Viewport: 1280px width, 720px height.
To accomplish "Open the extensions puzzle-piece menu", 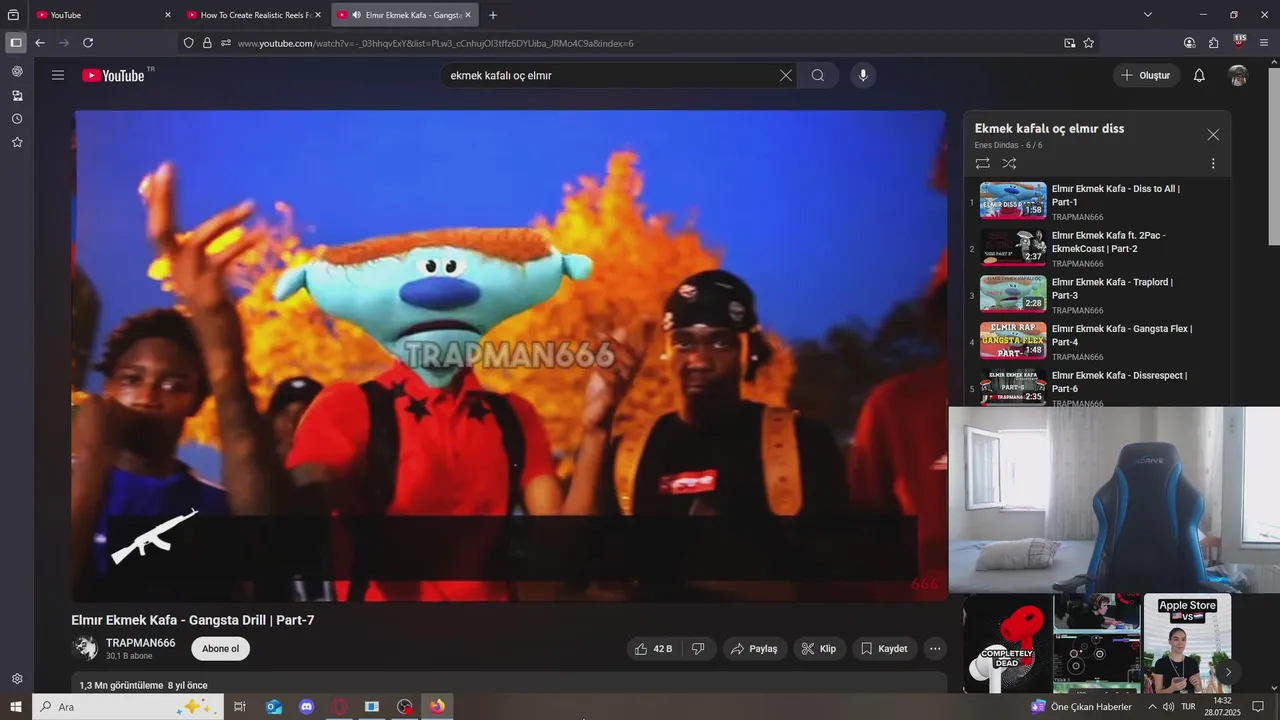I will coord(1214,43).
